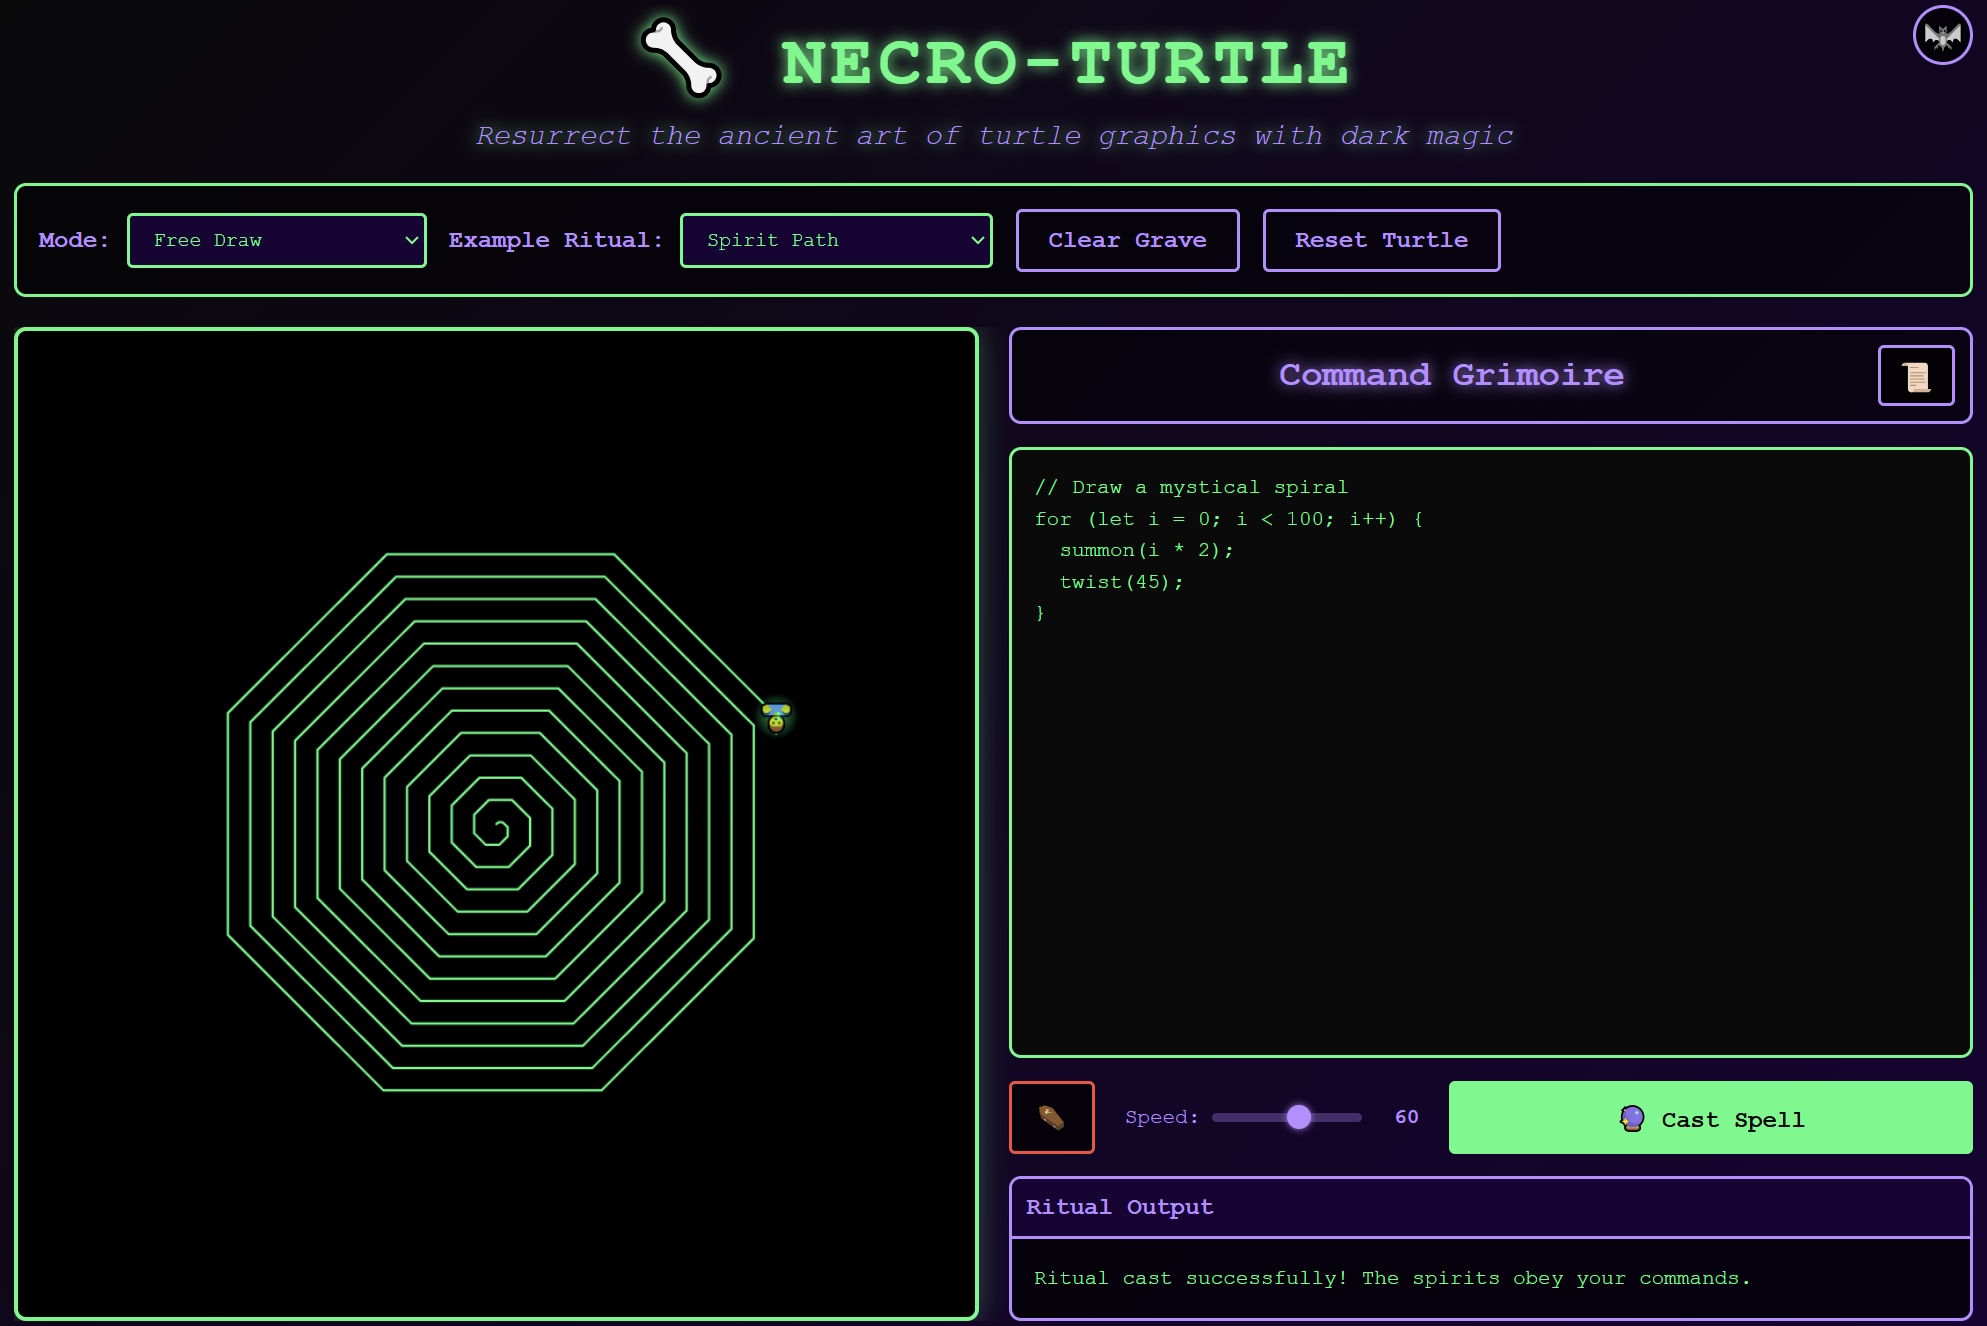
Task: Expand the Example Ritual Spirit Path dropdown
Action: [x=835, y=241]
